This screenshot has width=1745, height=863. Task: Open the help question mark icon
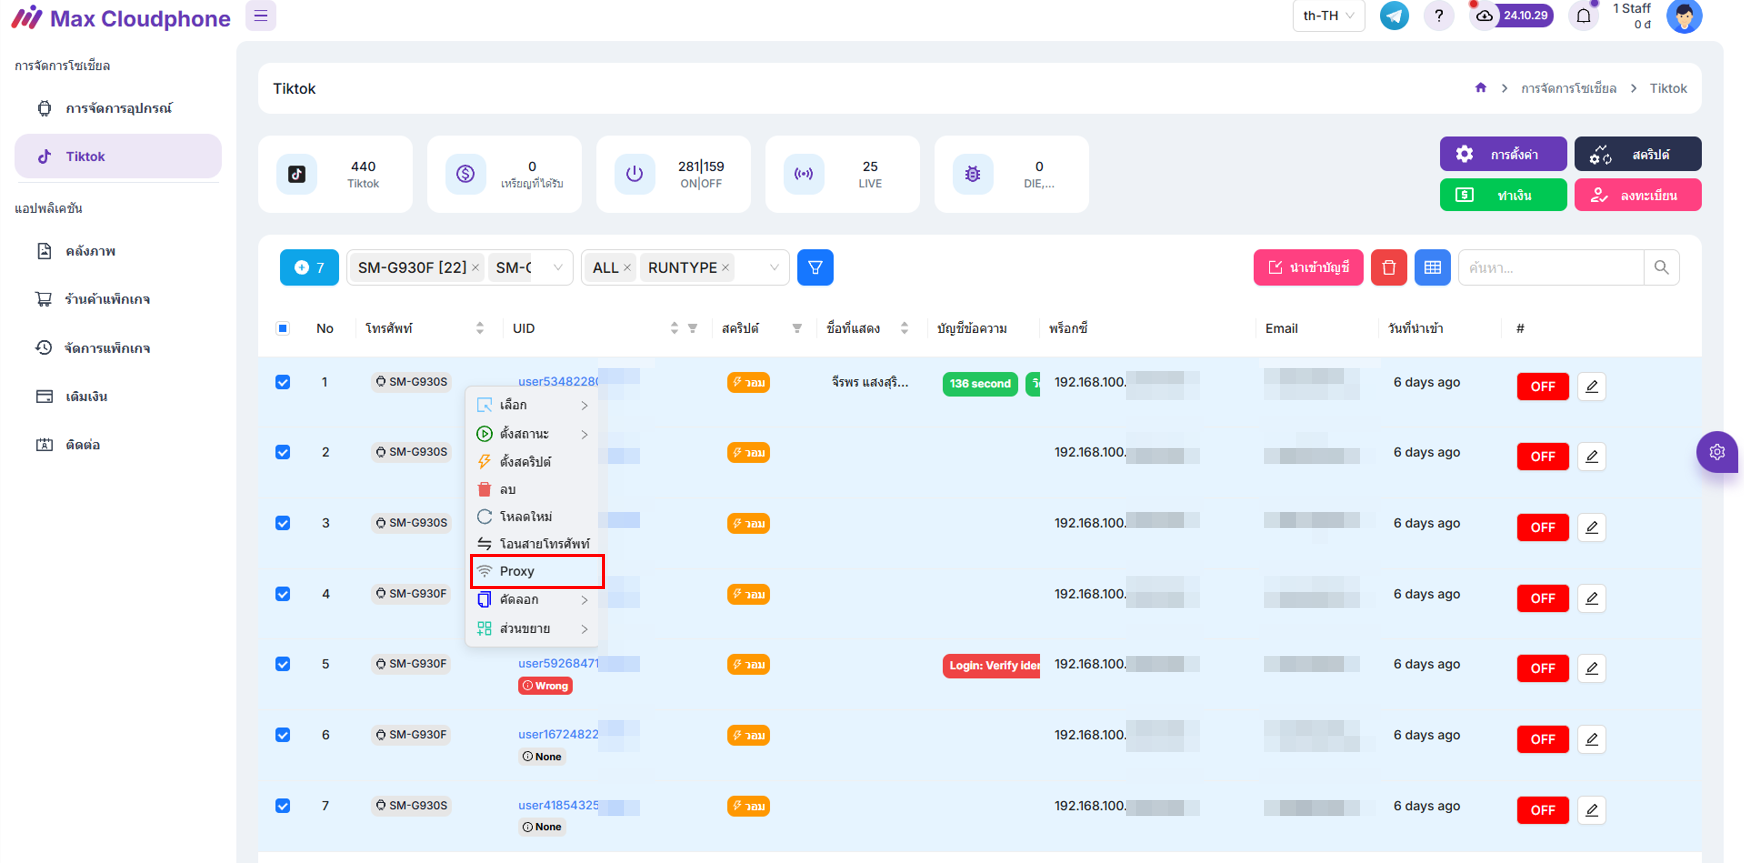click(1438, 16)
